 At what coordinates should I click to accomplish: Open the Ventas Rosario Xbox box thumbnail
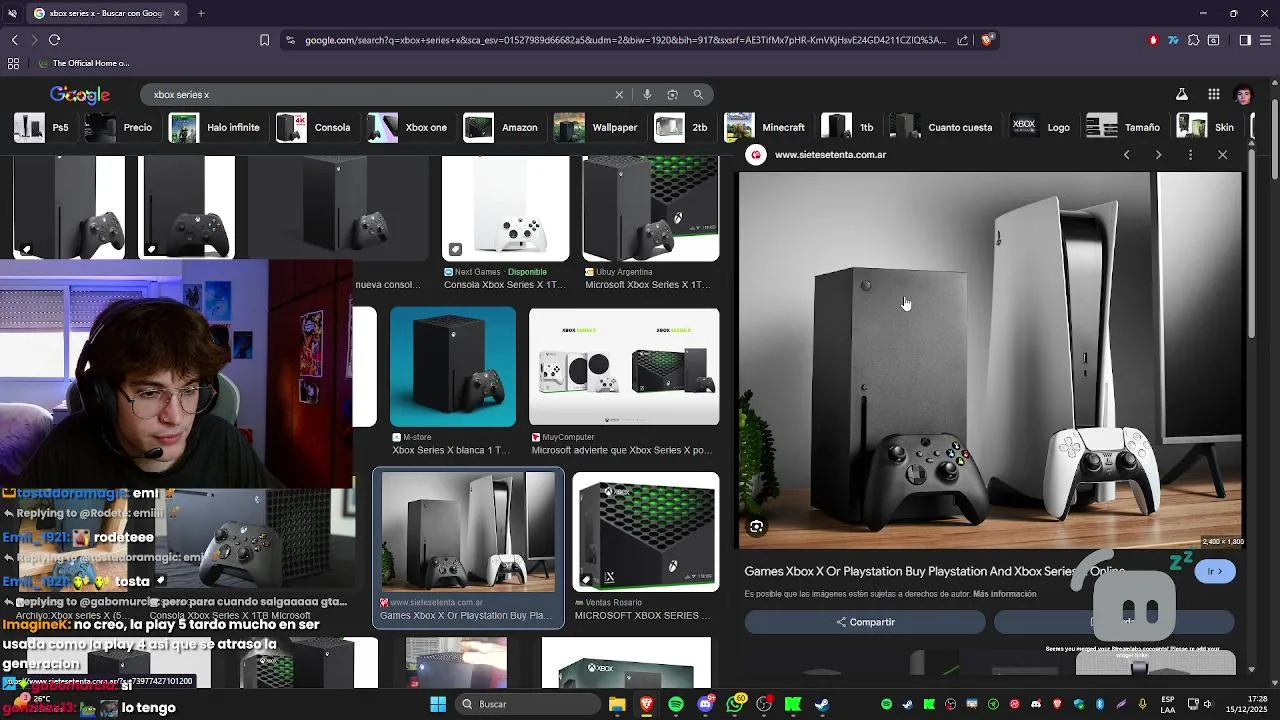pyautogui.click(x=646, y=532)
